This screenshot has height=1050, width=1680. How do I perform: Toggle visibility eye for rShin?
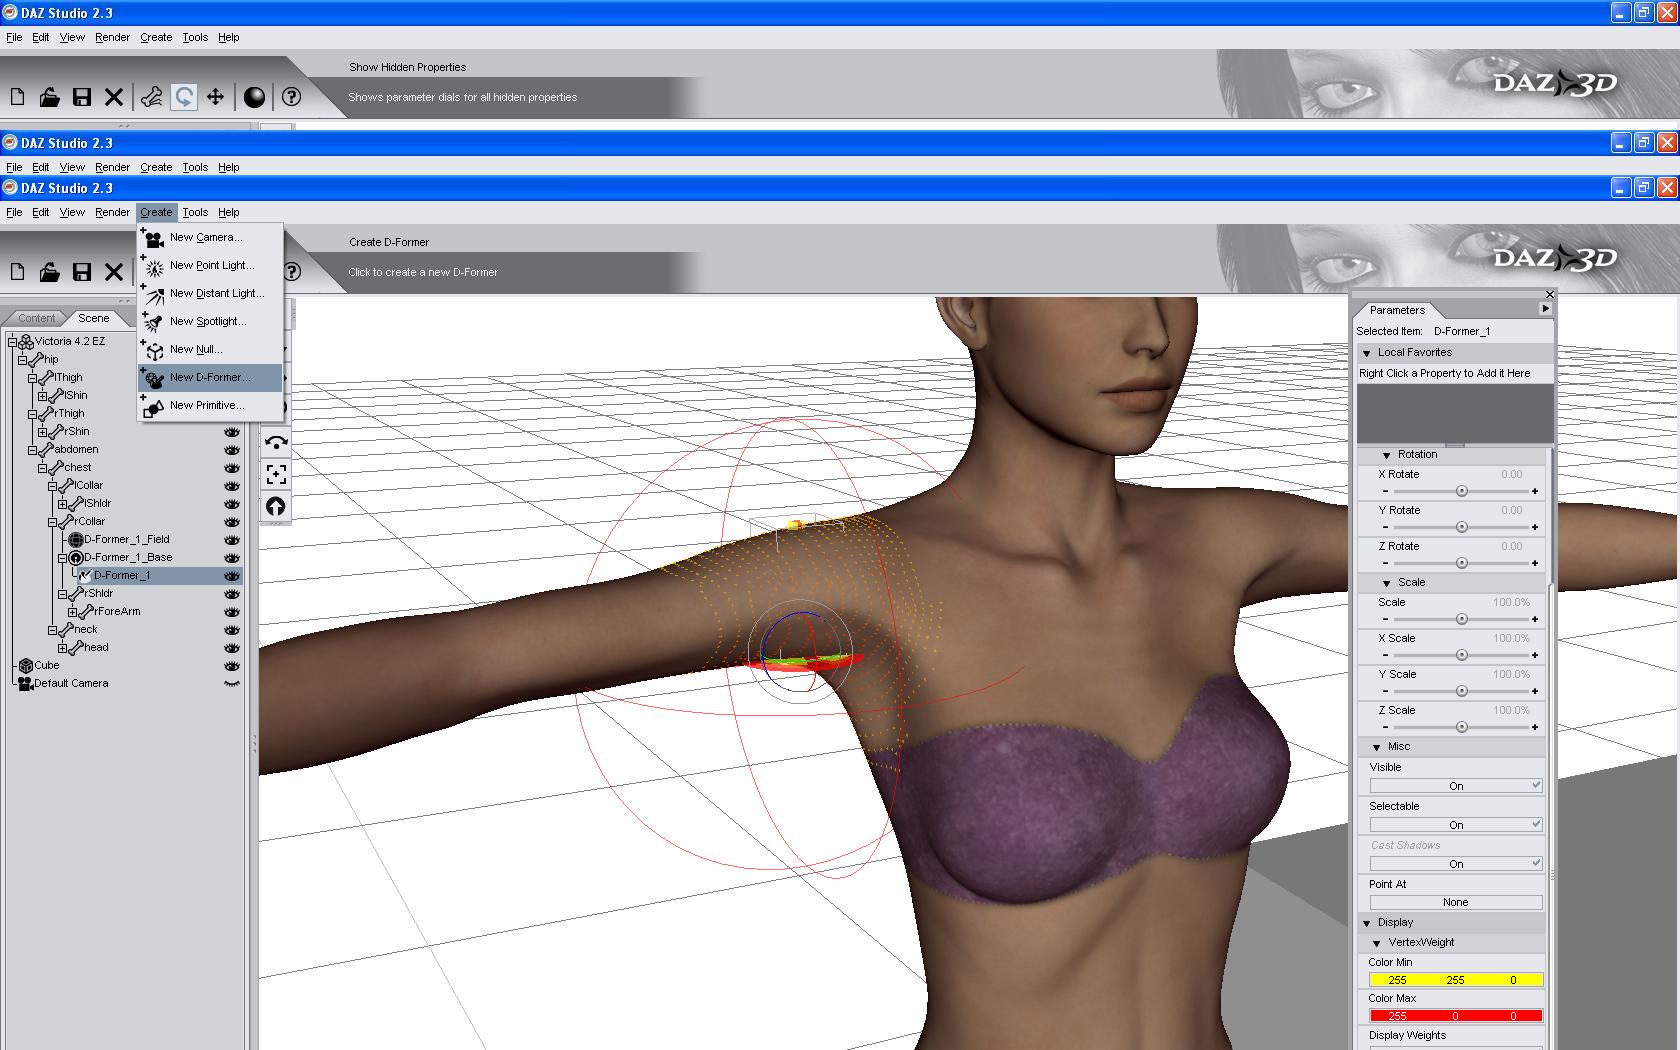click(x=232, y=432)
